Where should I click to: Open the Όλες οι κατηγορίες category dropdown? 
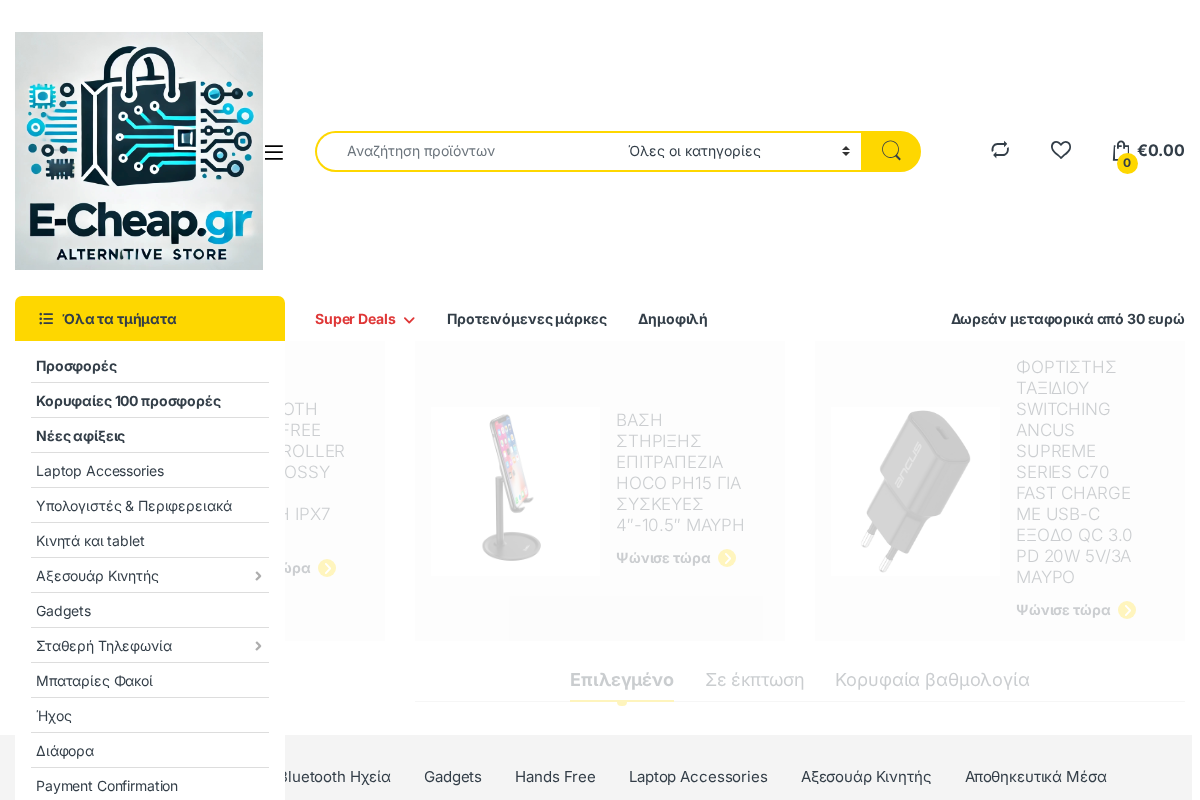[x=738, y=151]
